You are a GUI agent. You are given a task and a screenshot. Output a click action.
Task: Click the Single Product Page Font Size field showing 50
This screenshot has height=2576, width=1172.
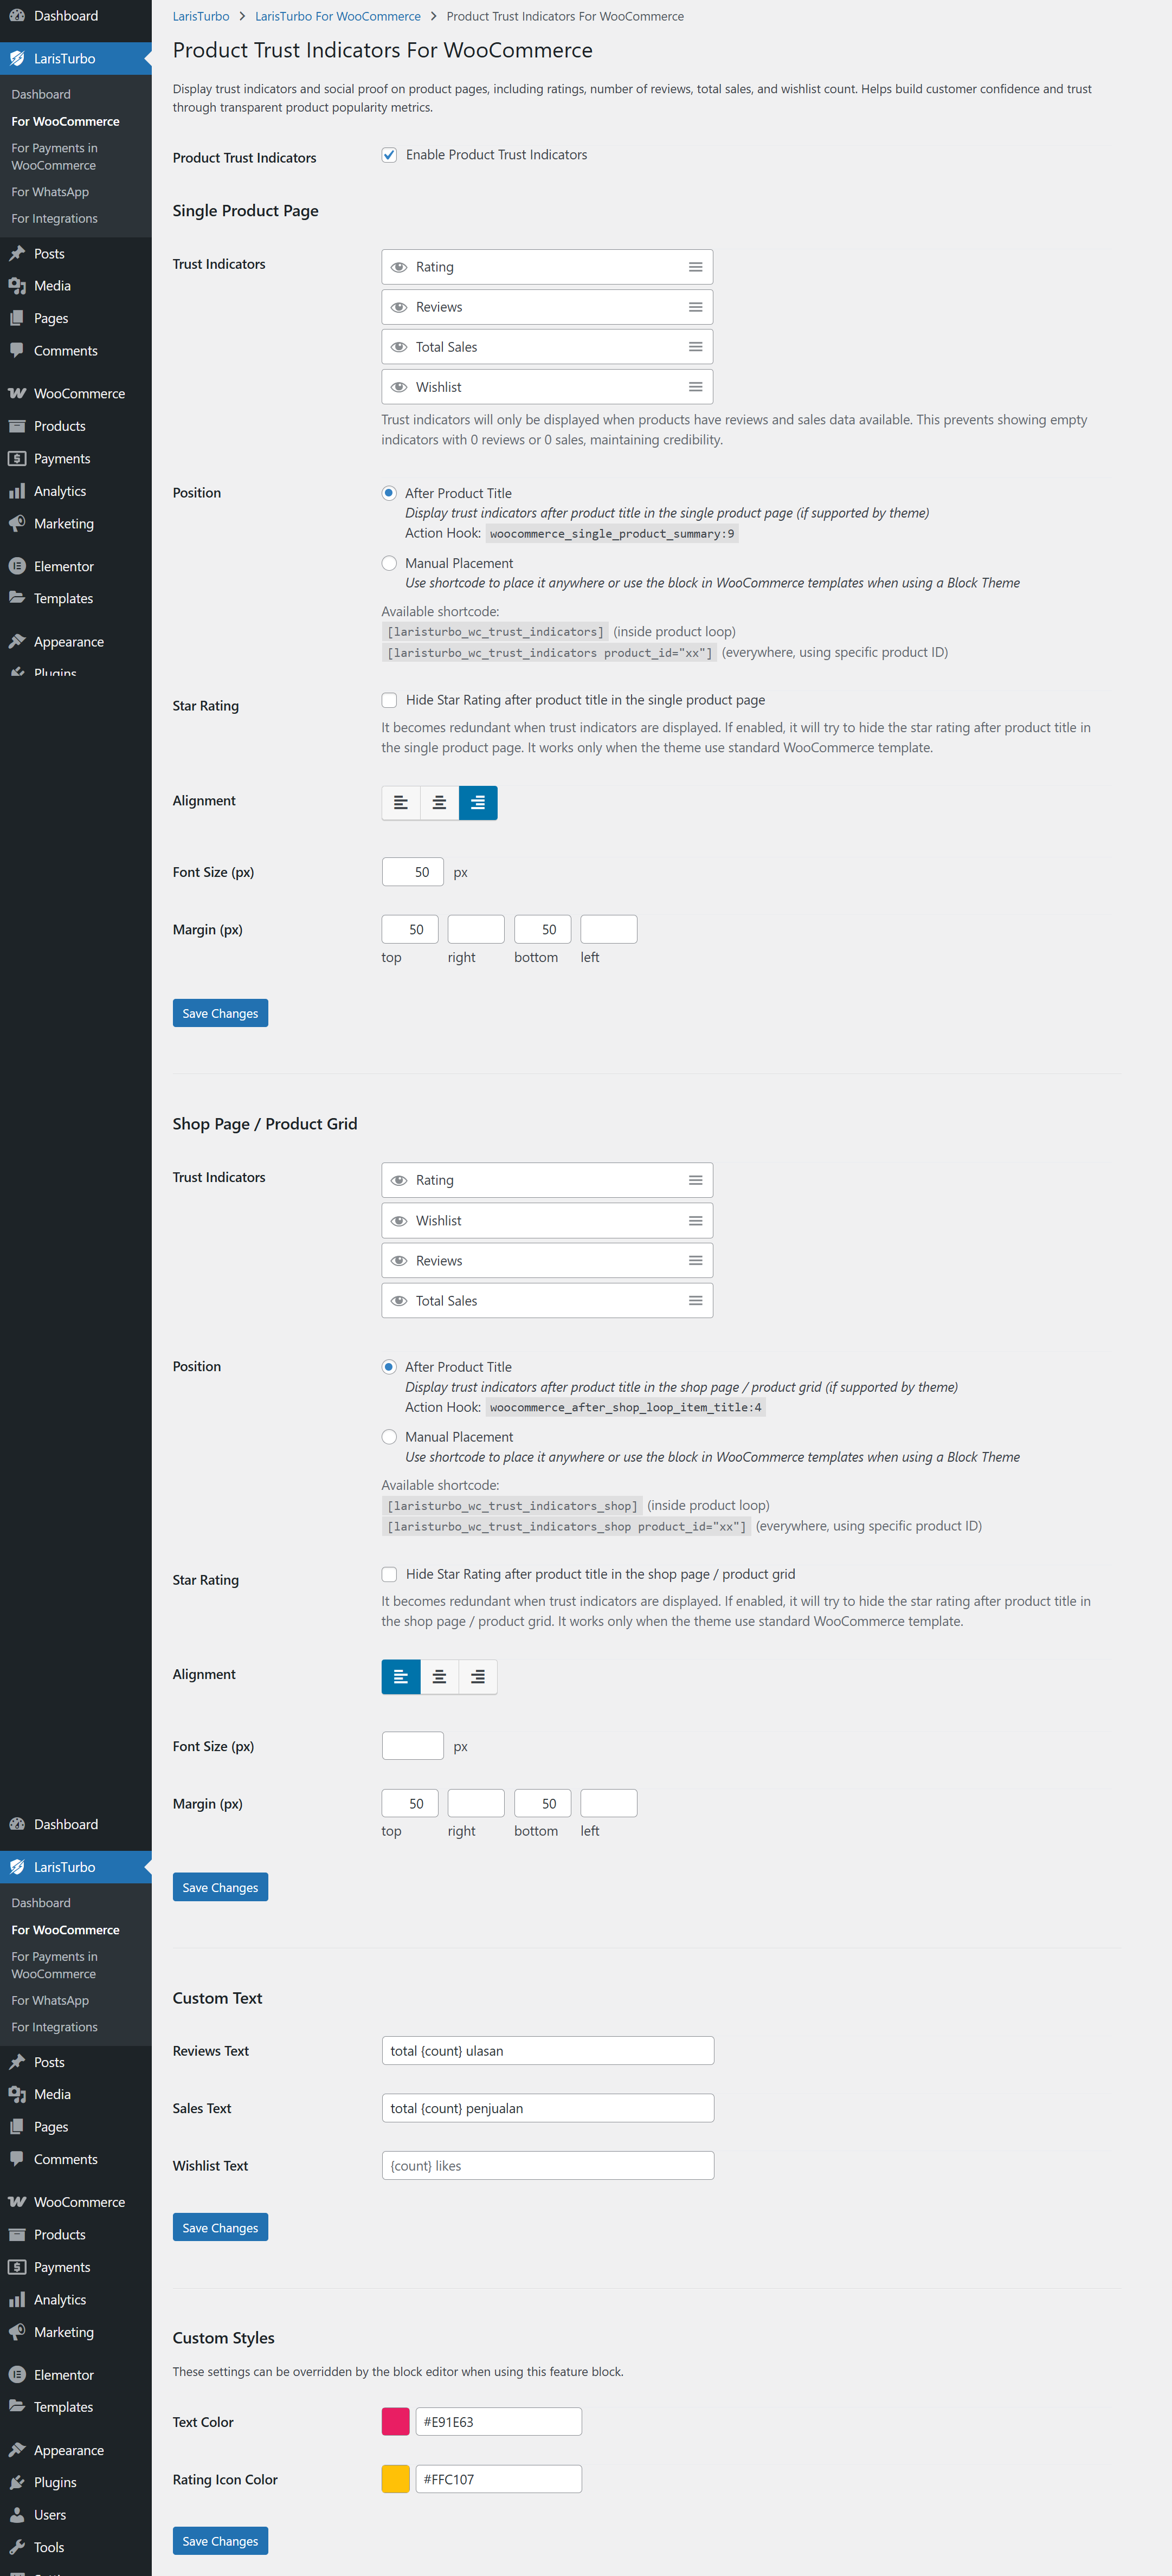pos(413,872)
